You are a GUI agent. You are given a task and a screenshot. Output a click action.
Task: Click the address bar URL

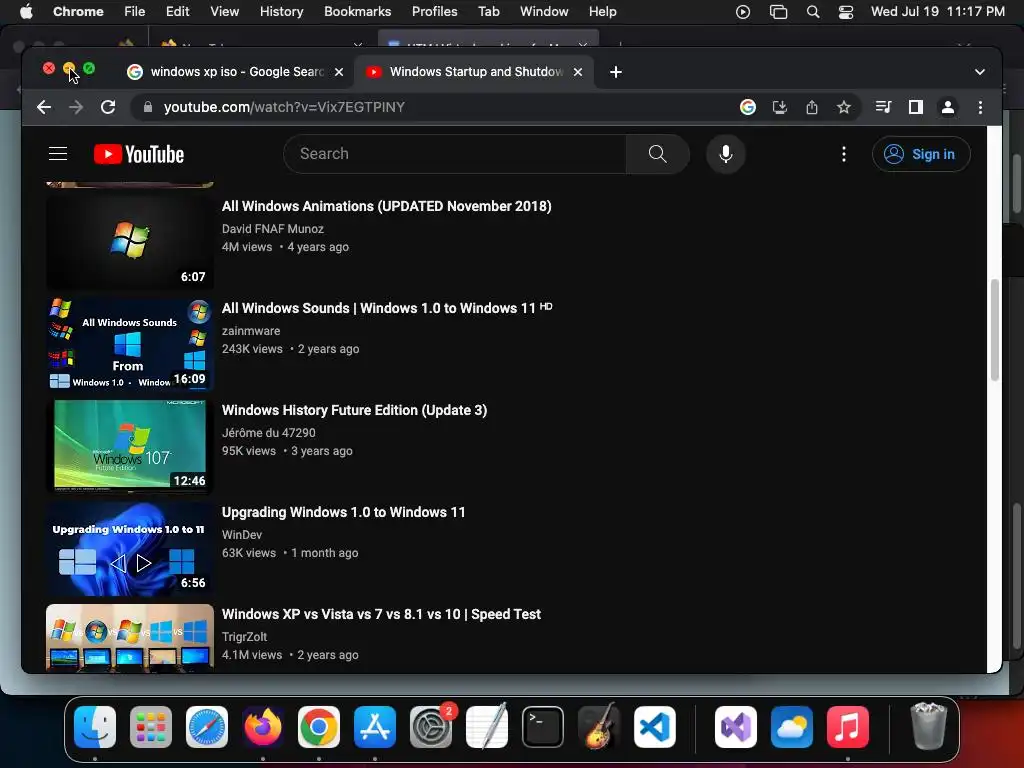[x=284, y=107]
